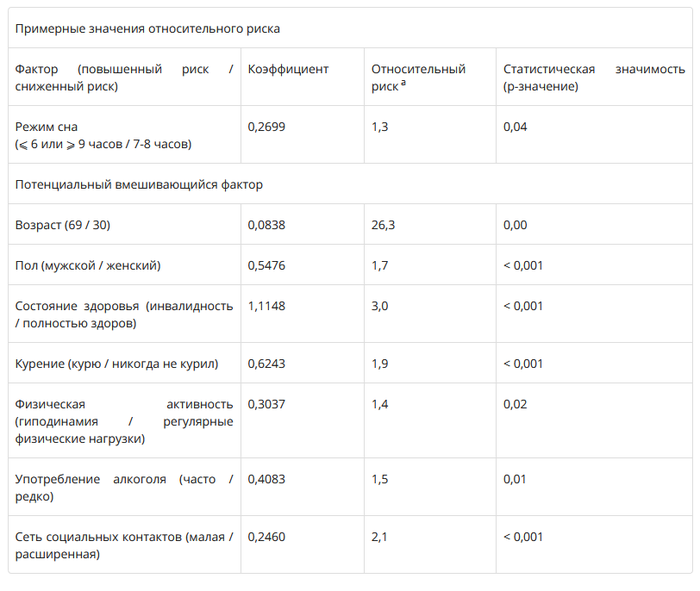Select the 'Возраст (69 / 30)' cell
700x591 pixels.
point(63,225)
